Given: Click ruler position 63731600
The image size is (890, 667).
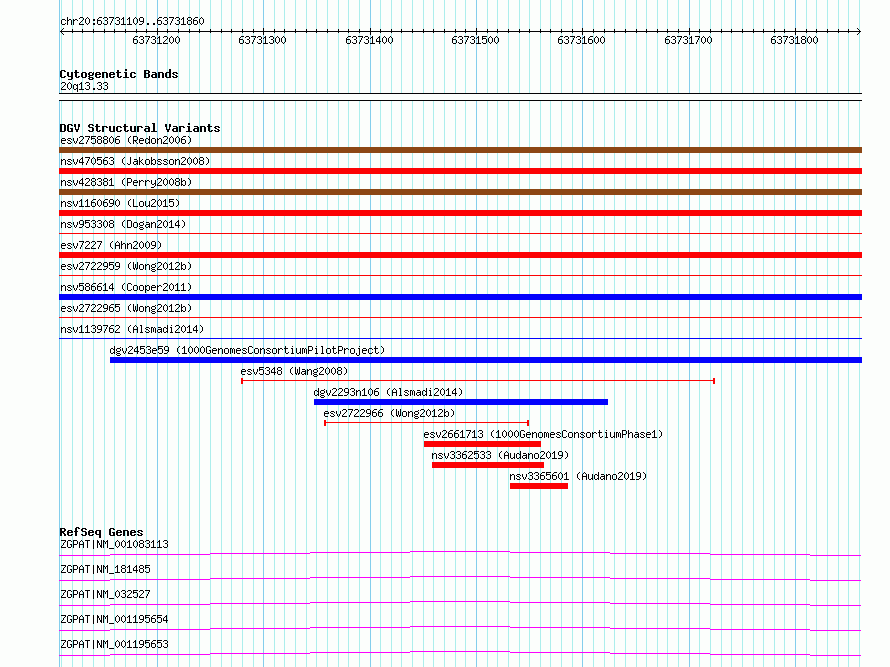Looking at the screenshot, I should (581, 40).
